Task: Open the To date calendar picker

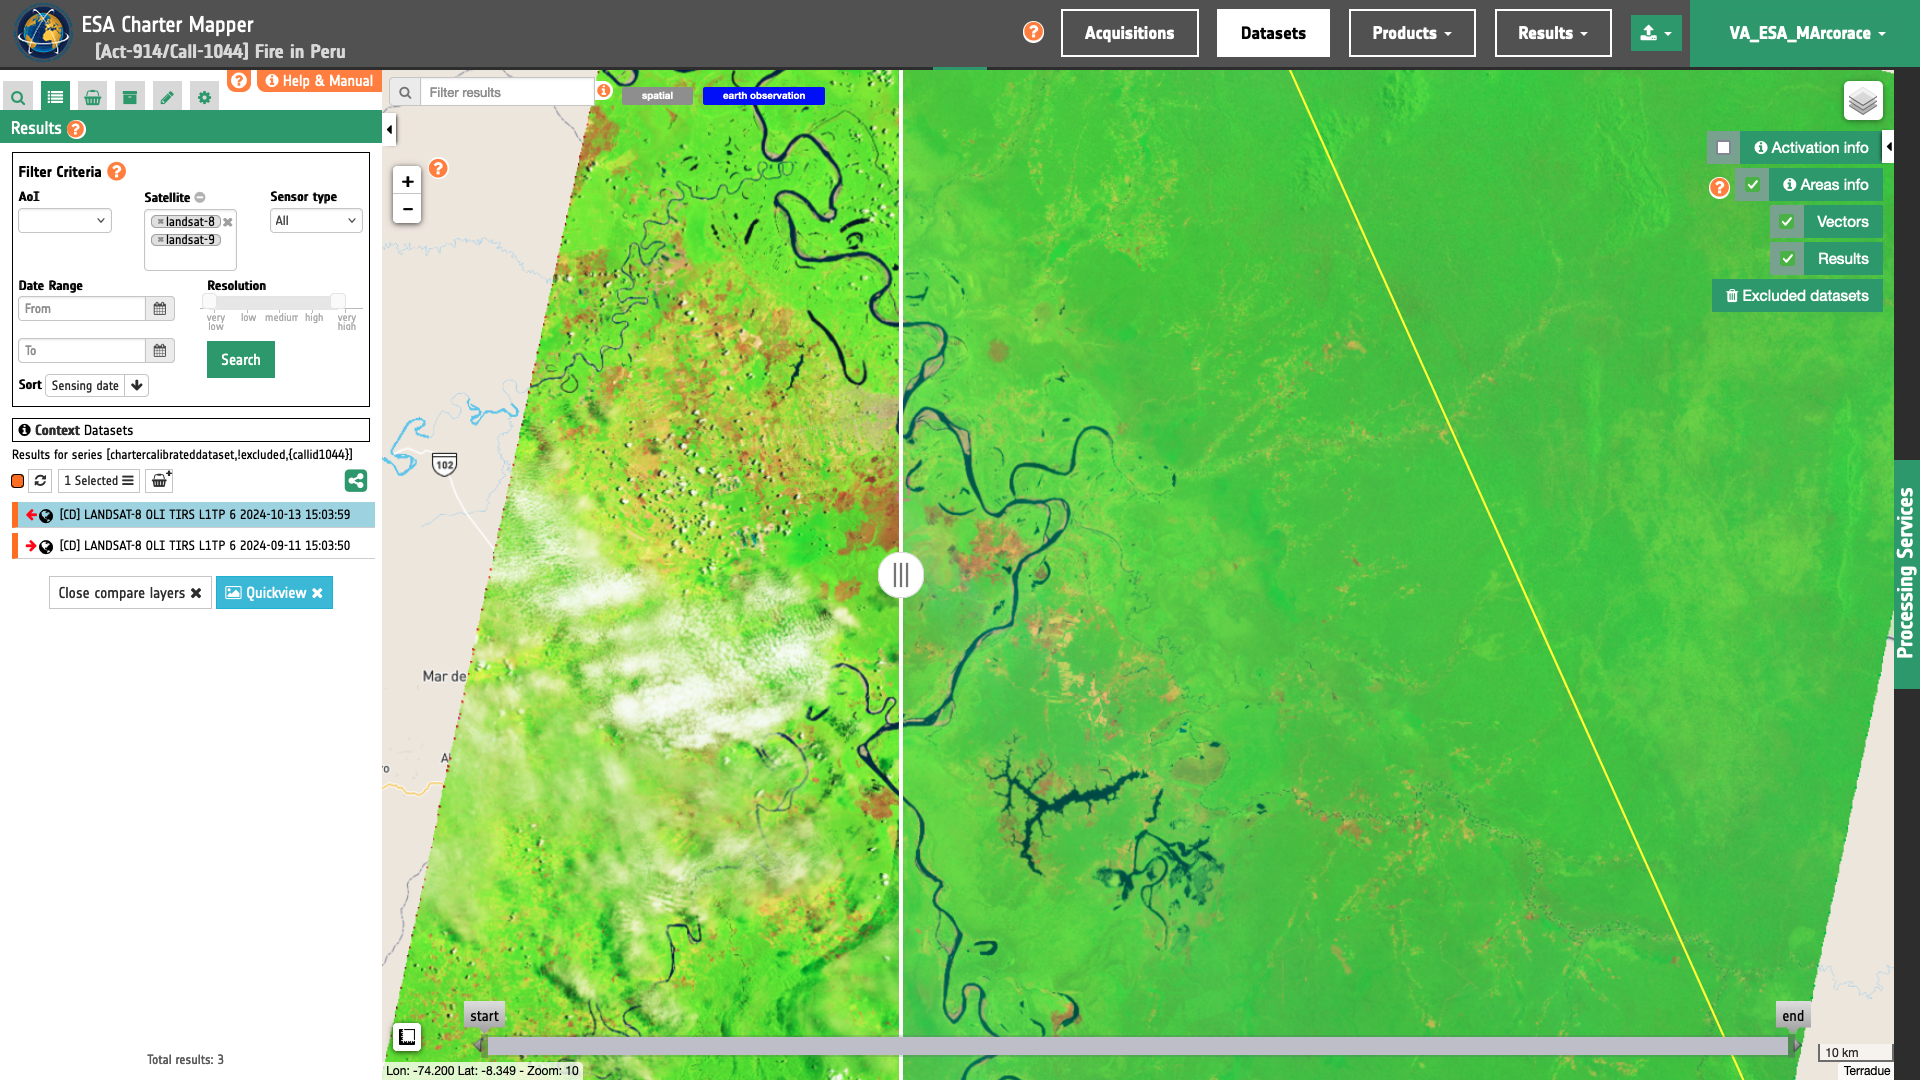Action: coord(160,351)
